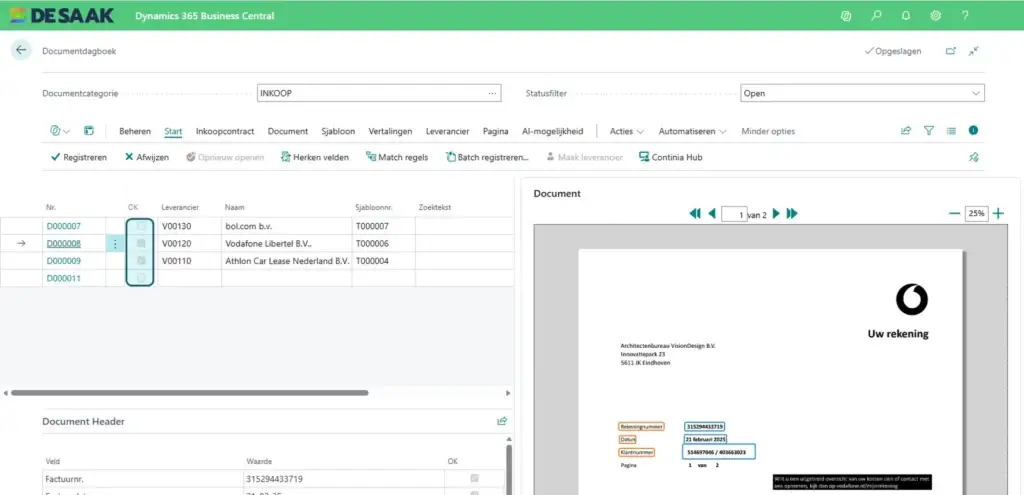
Task: Open the notifications bell
Action: (x=906, y=16)
